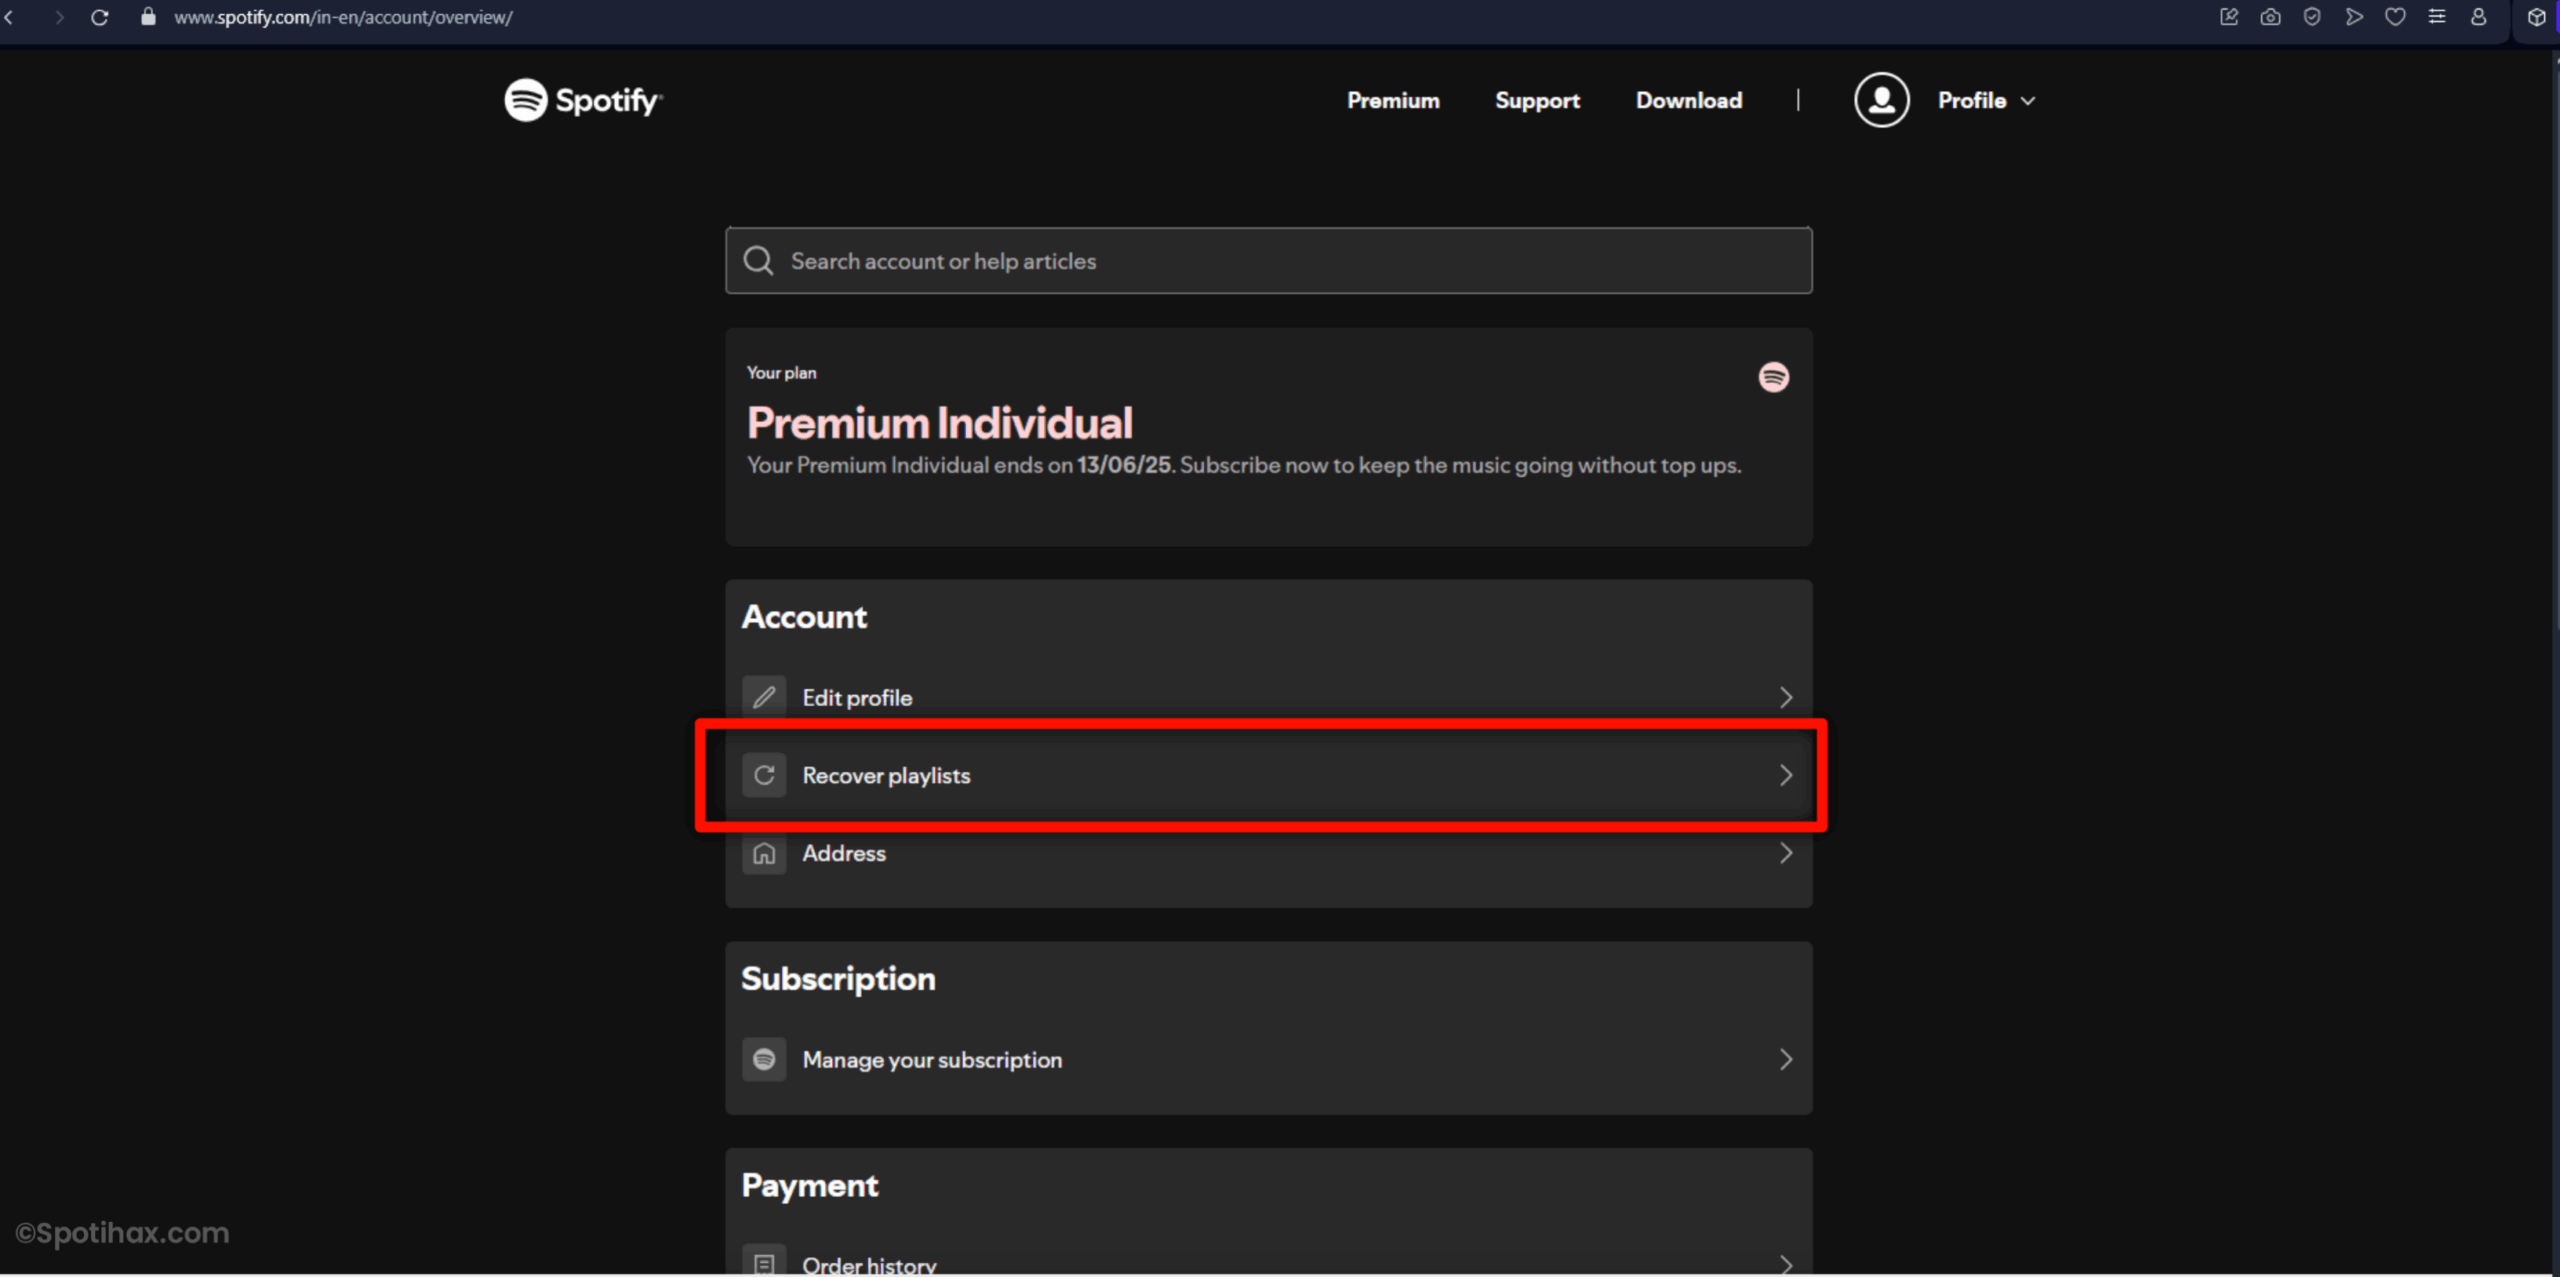Click the browser profile person icon
Image resolution: width=2560 pixels, height=1277 pixels.
point(2478,16)
